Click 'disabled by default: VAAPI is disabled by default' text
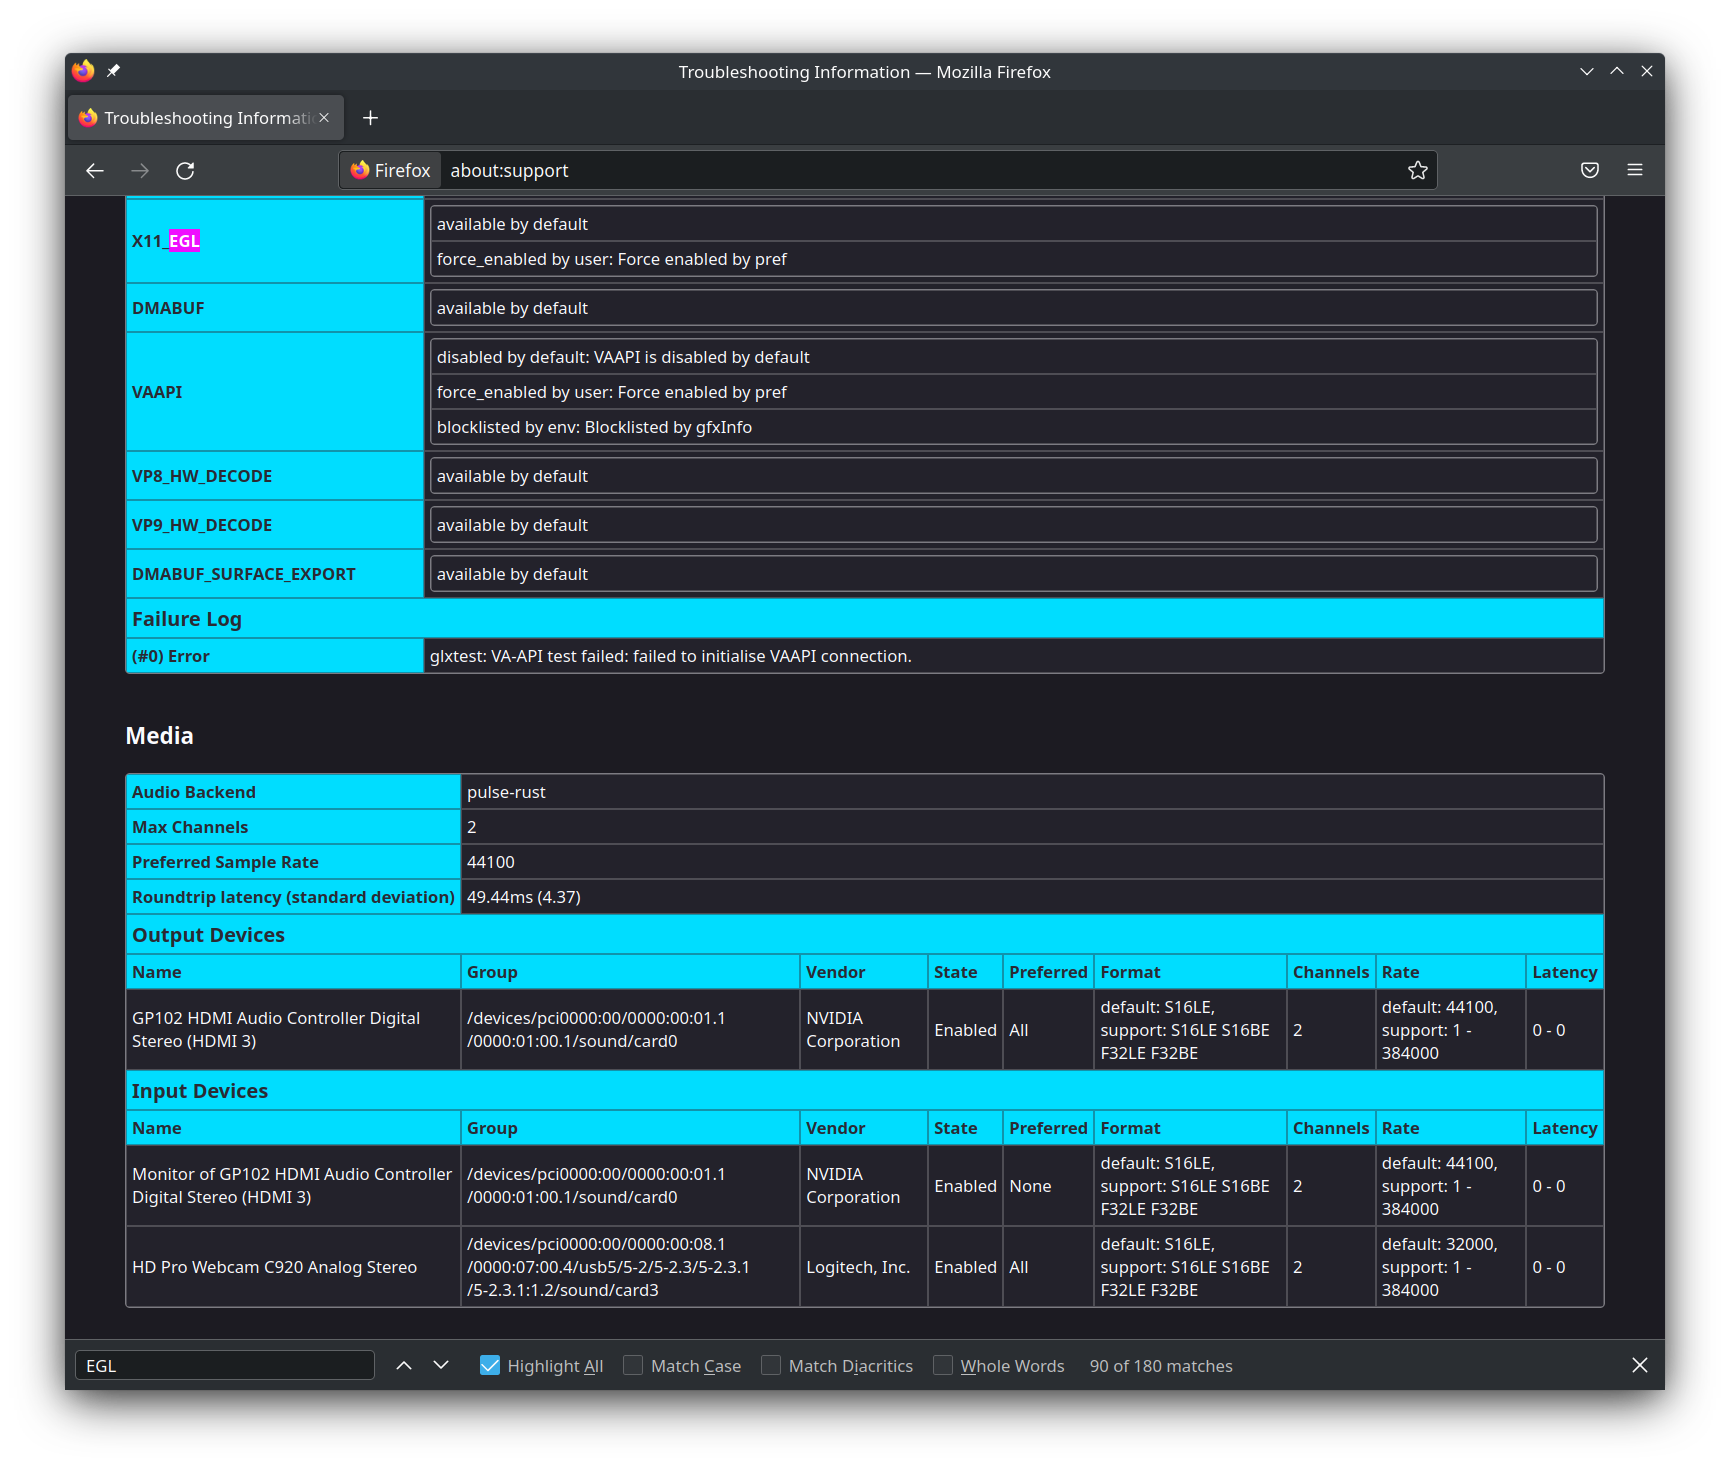 [x=623, y=357]
